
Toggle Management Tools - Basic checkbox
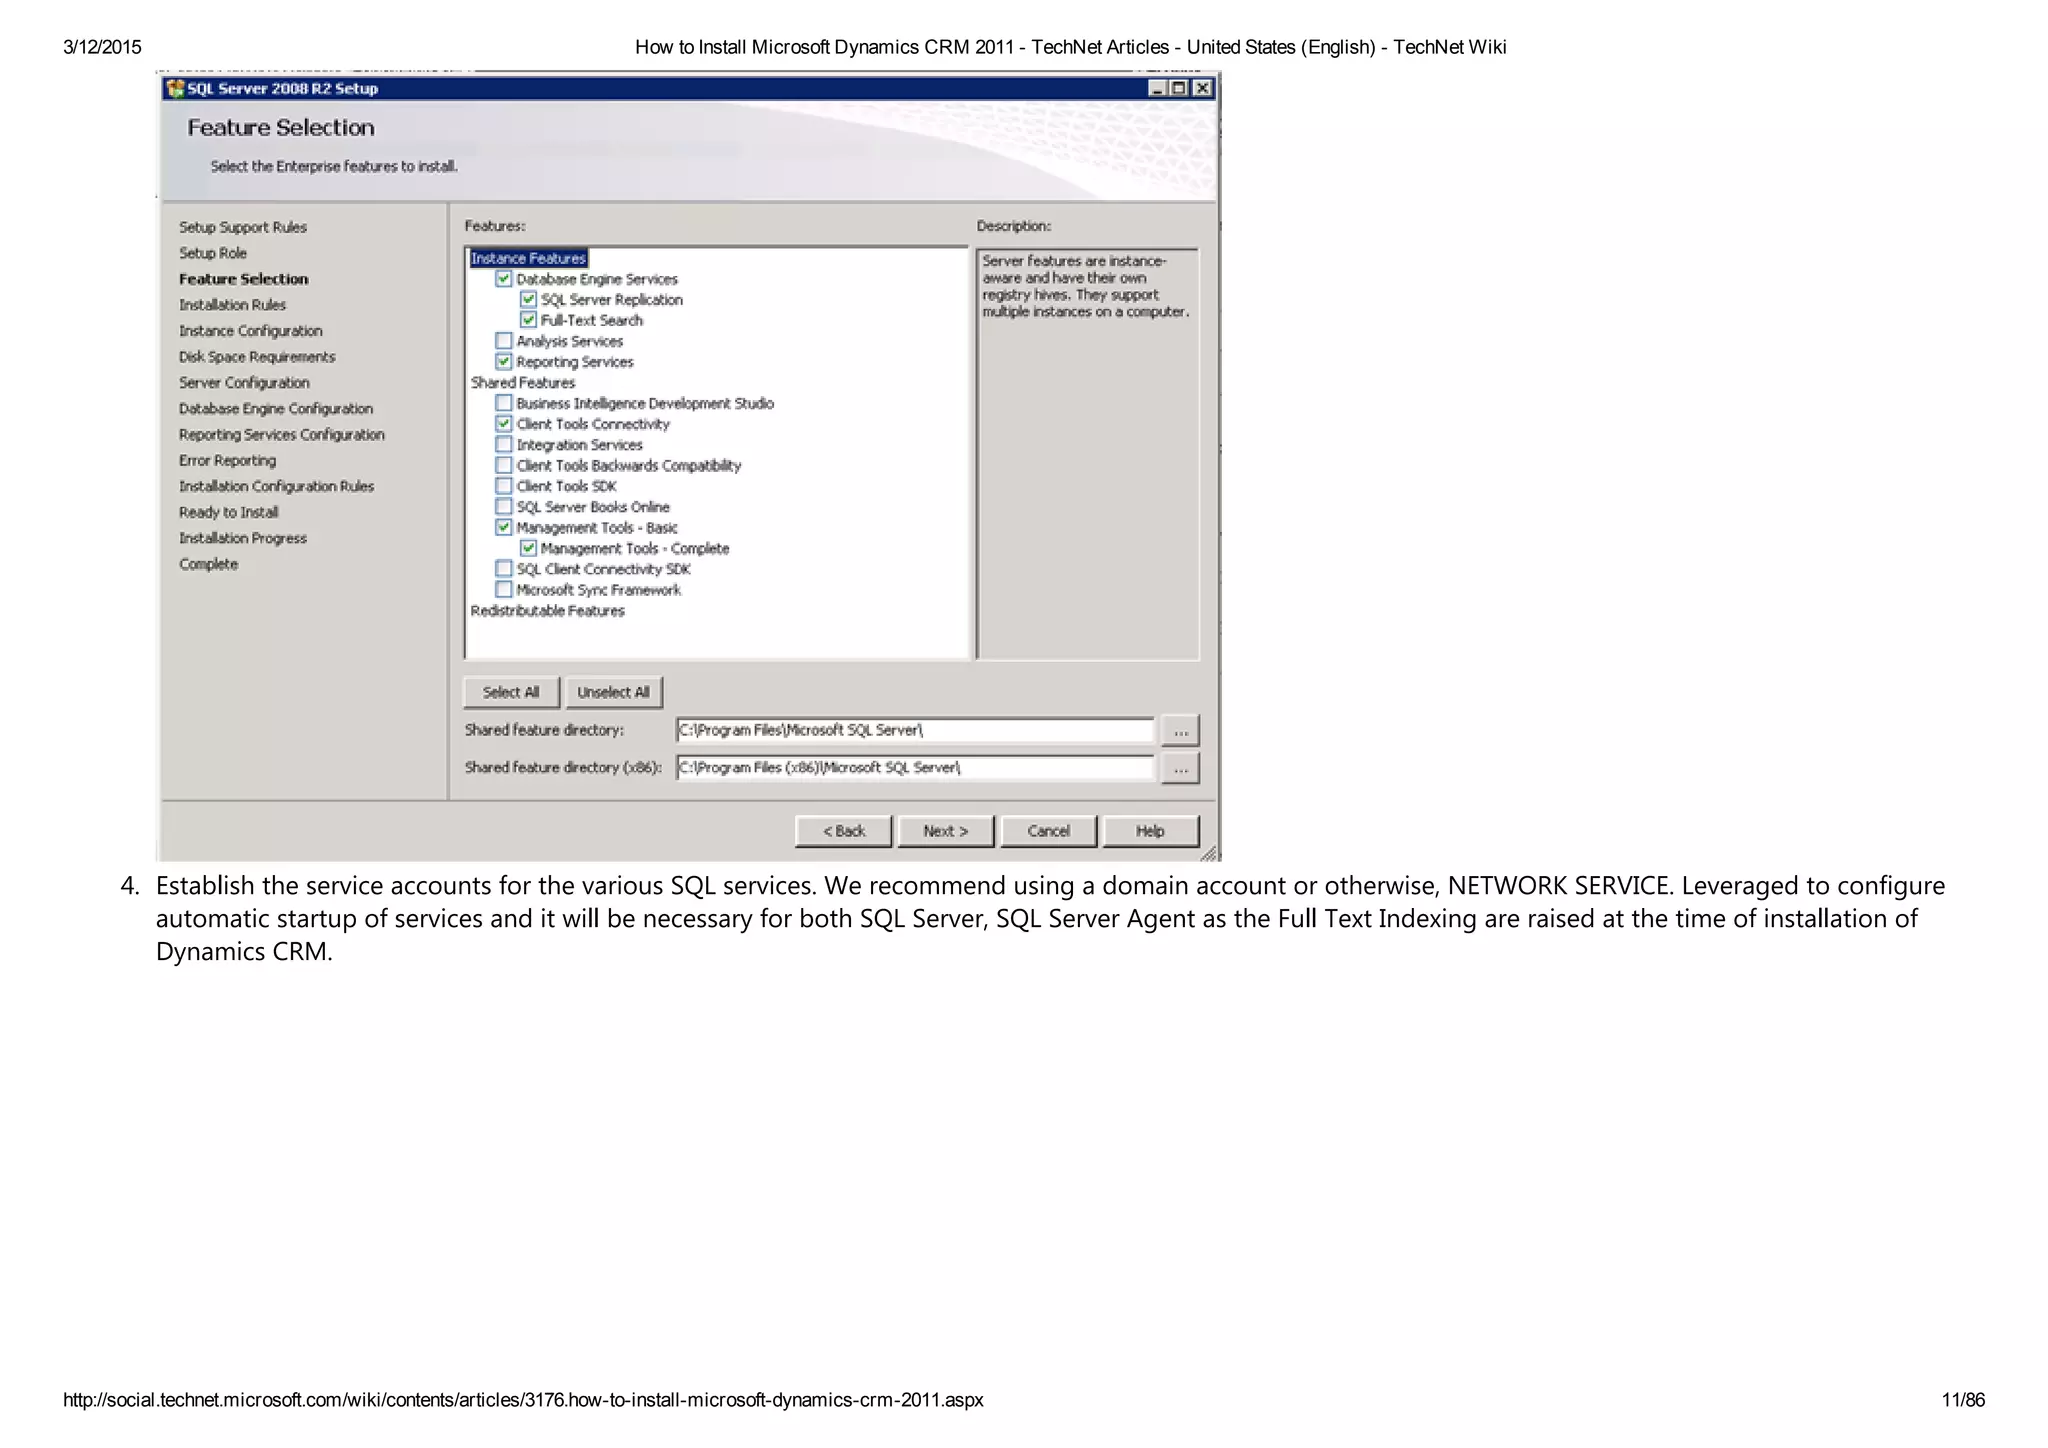[x=504, y=527]
